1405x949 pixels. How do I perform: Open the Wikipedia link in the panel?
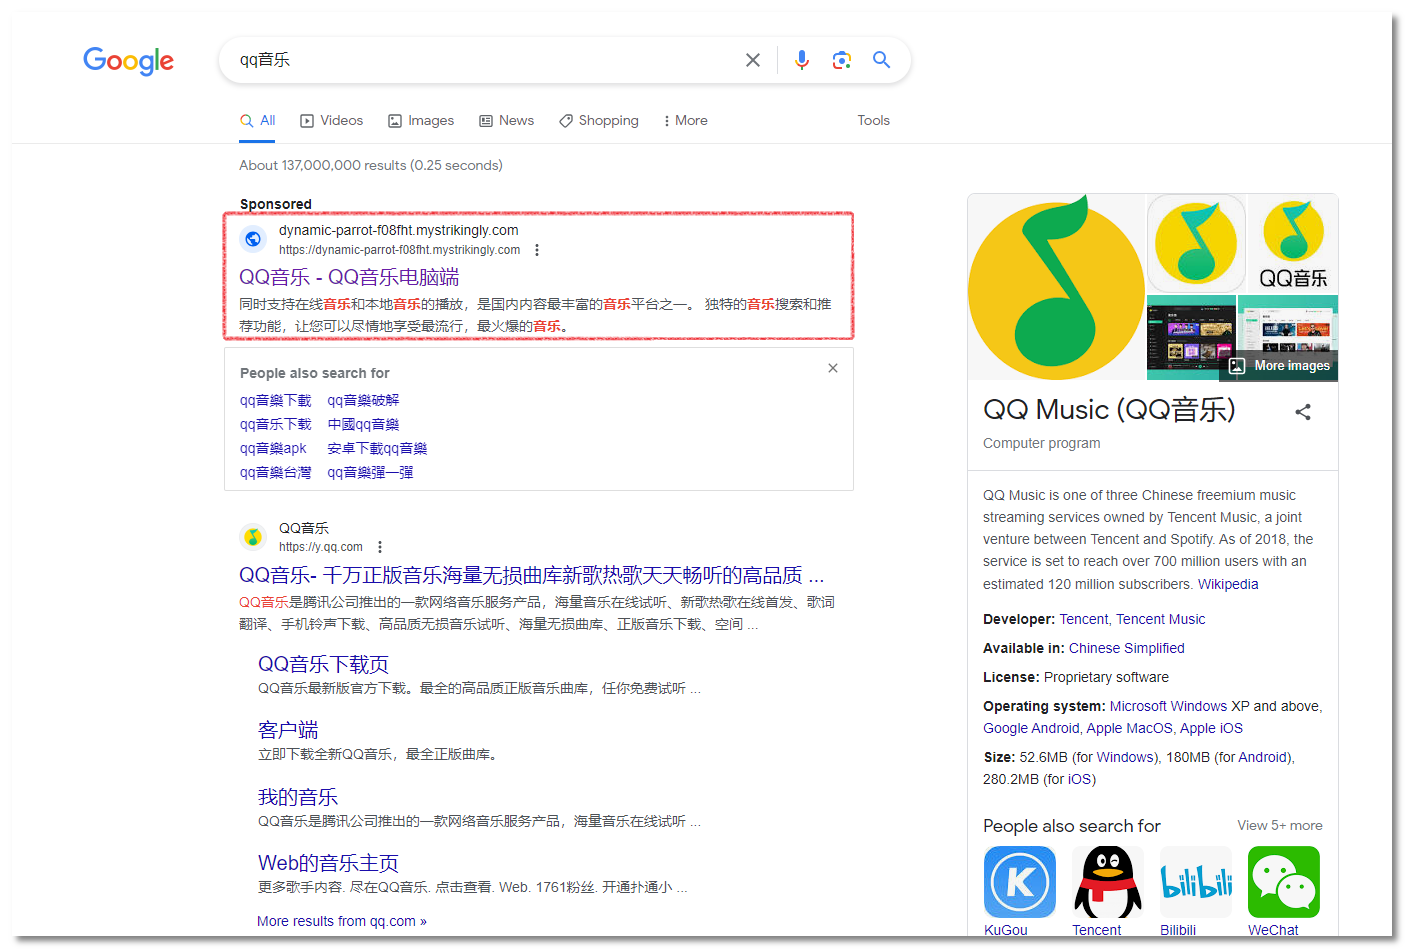[x=1228, y=584]
